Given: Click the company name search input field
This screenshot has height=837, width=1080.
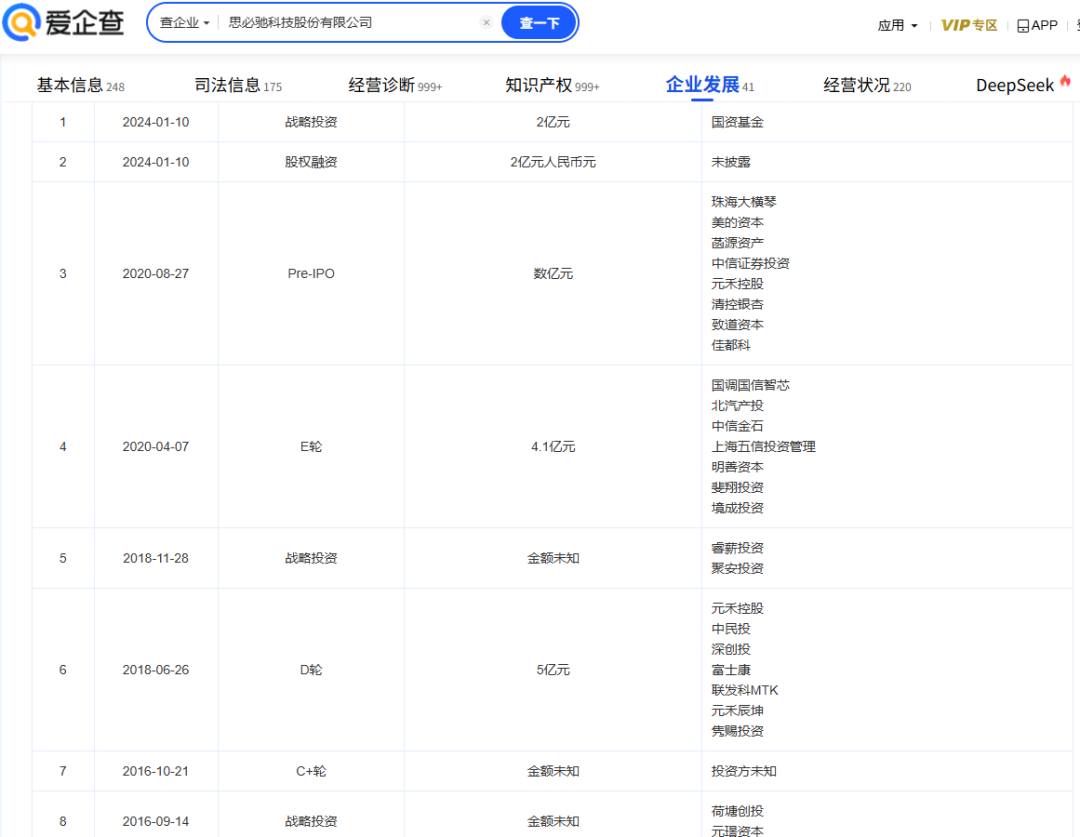Looking at the screenshot, I should (x=350, y=22).
